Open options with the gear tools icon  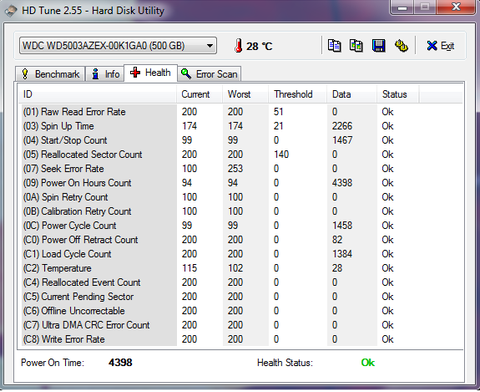point(401,46)
